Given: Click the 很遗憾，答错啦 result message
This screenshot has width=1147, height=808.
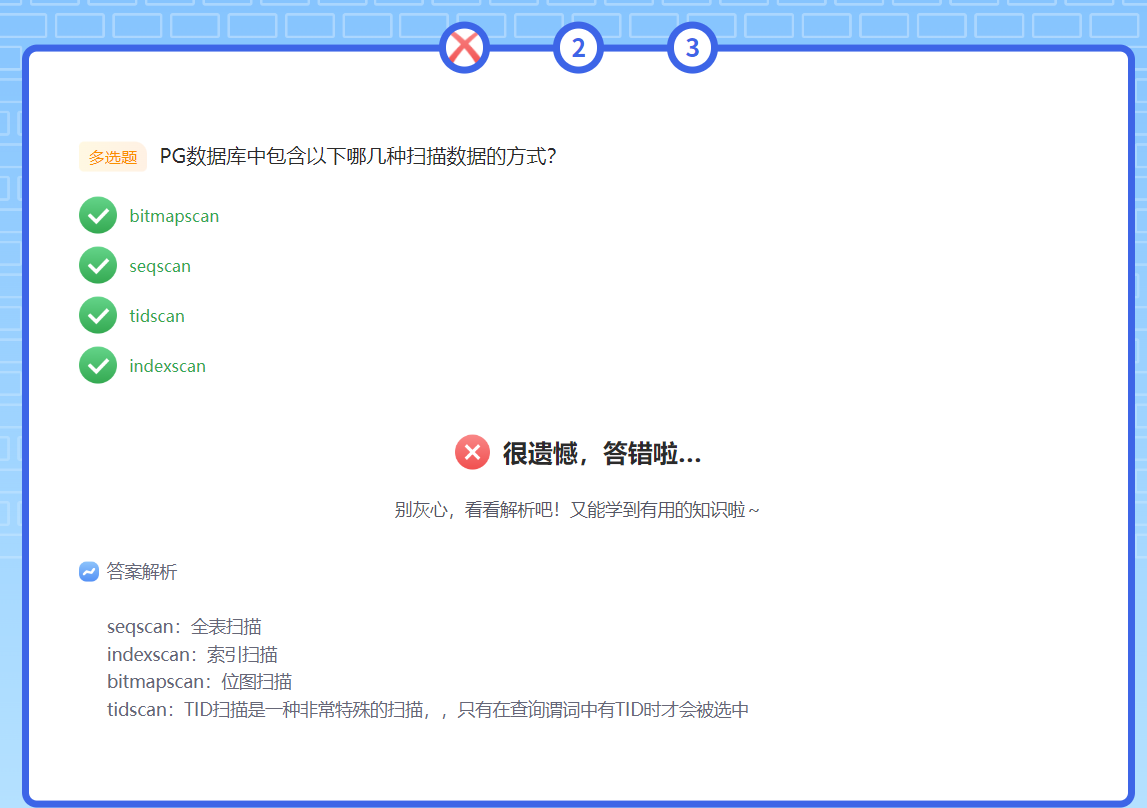Looking at the screenshot, I should coord(600,453).
